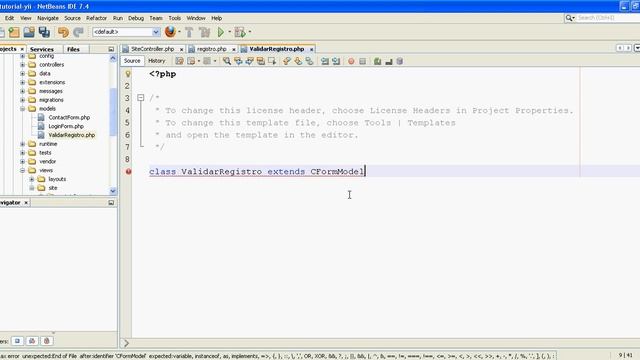Click the History view button
The height and width of the screenshot is (360, 640).
(157, 61)
